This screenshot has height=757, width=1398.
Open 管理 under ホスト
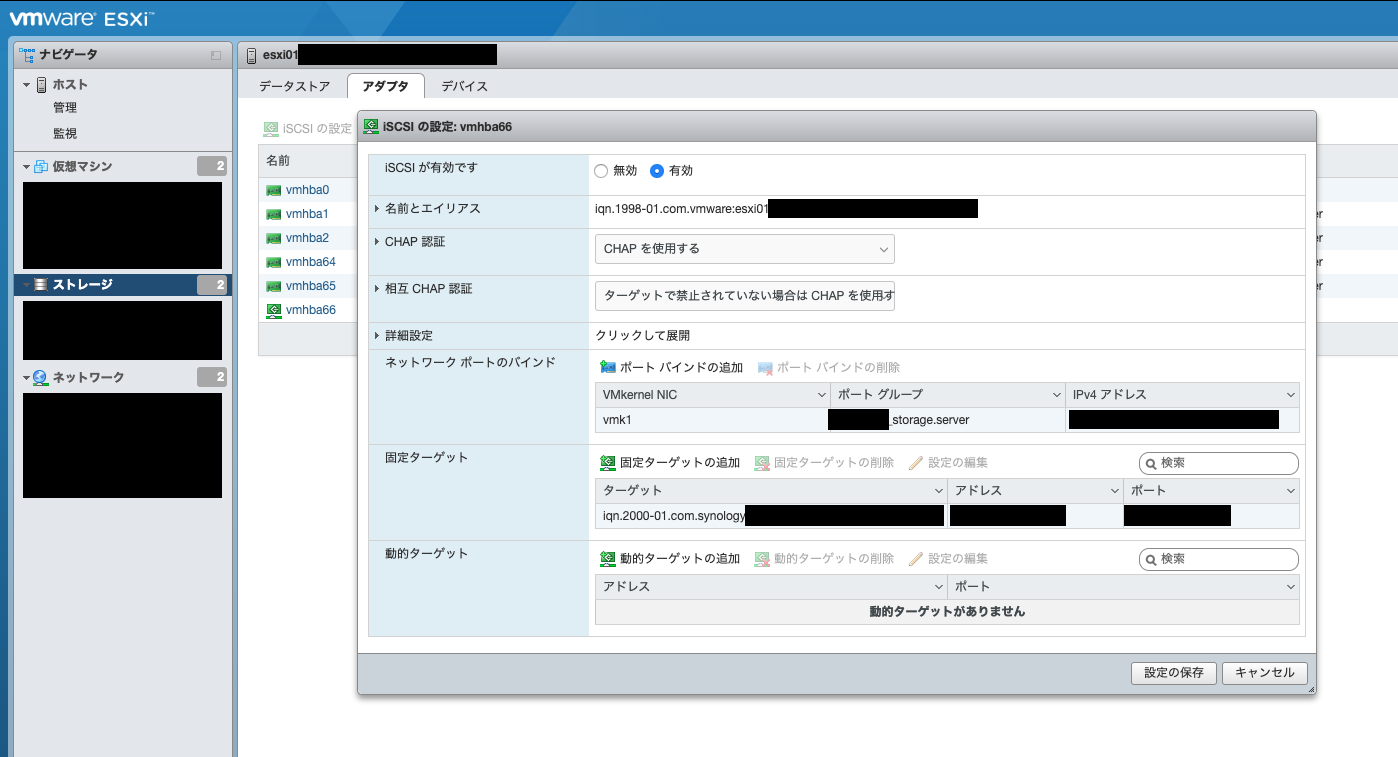[65, 108]
